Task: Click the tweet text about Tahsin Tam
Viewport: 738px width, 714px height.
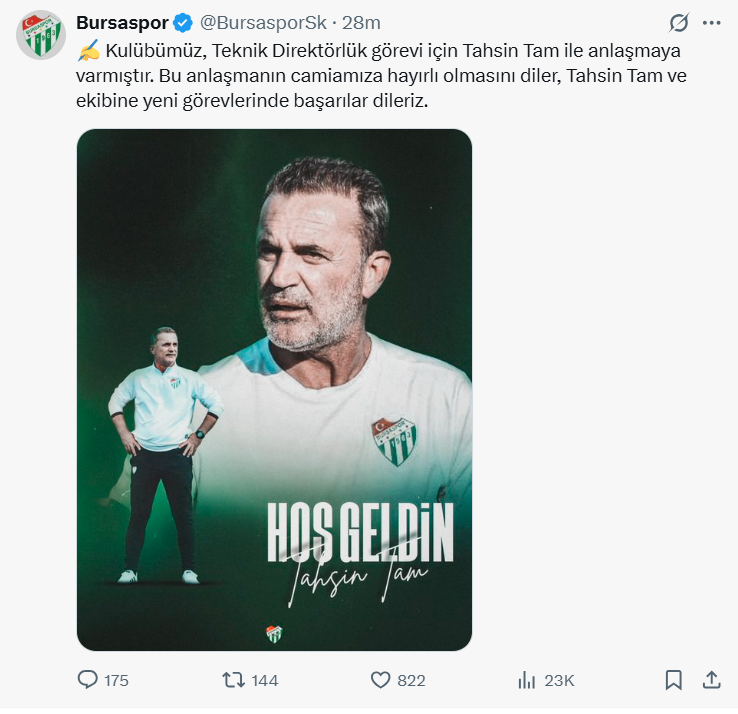Action: tap(380, 75)
